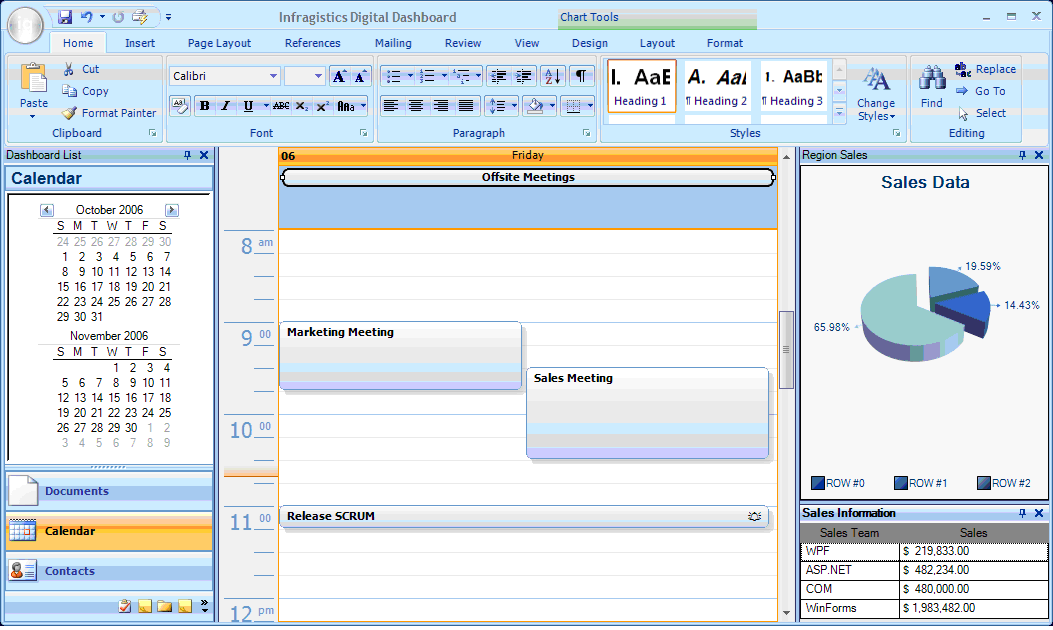Click the Strikethrough ABC icon
Image resolution: width=1053 pixels, height=630 pixels.
[x=281, y=106]
